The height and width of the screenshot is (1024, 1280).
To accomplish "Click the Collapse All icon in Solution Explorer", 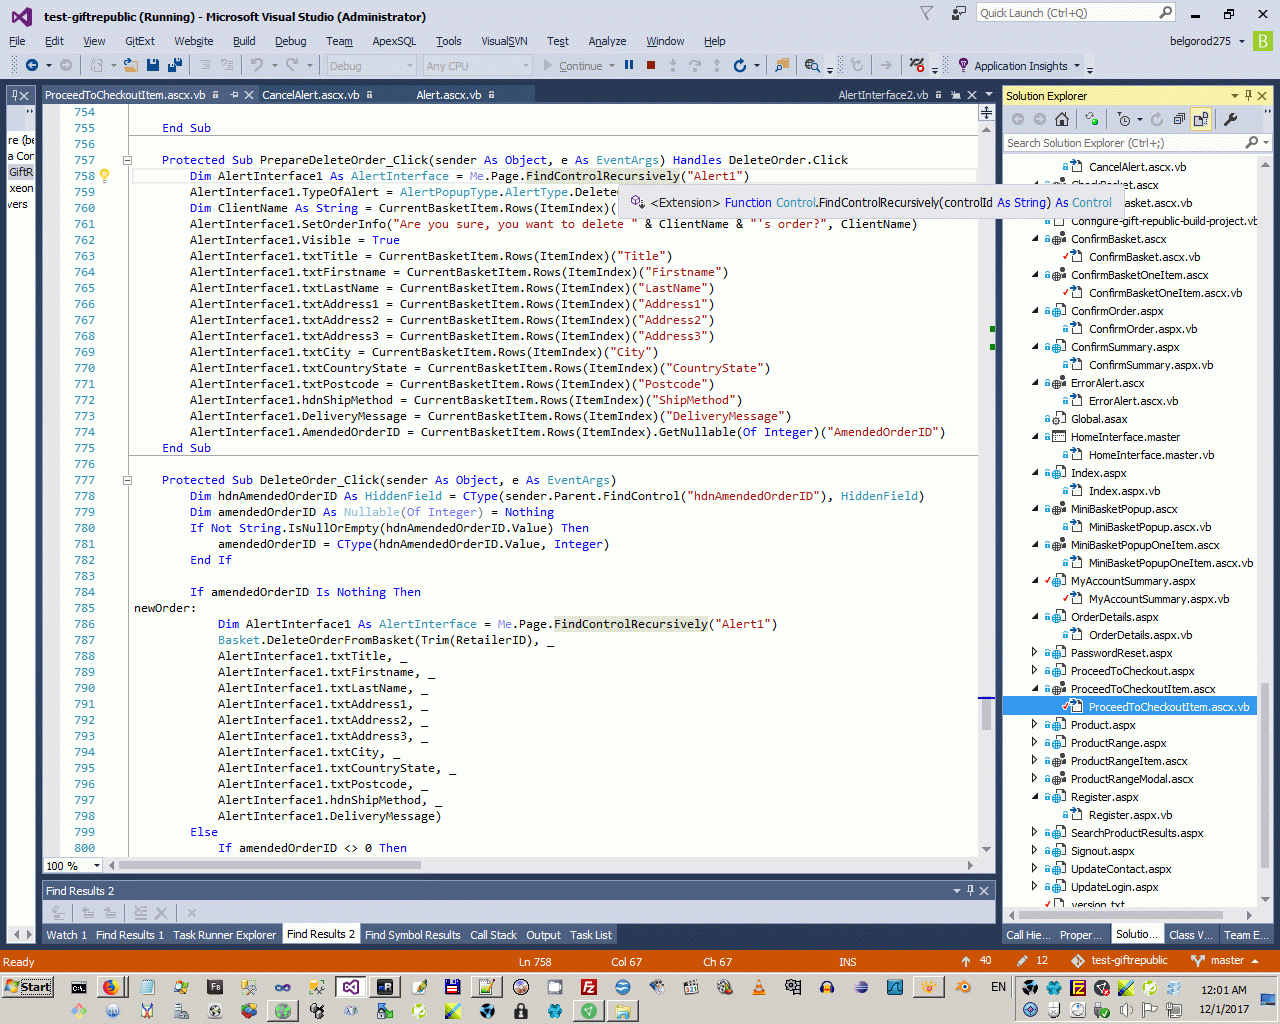I will pos(1179,119).
